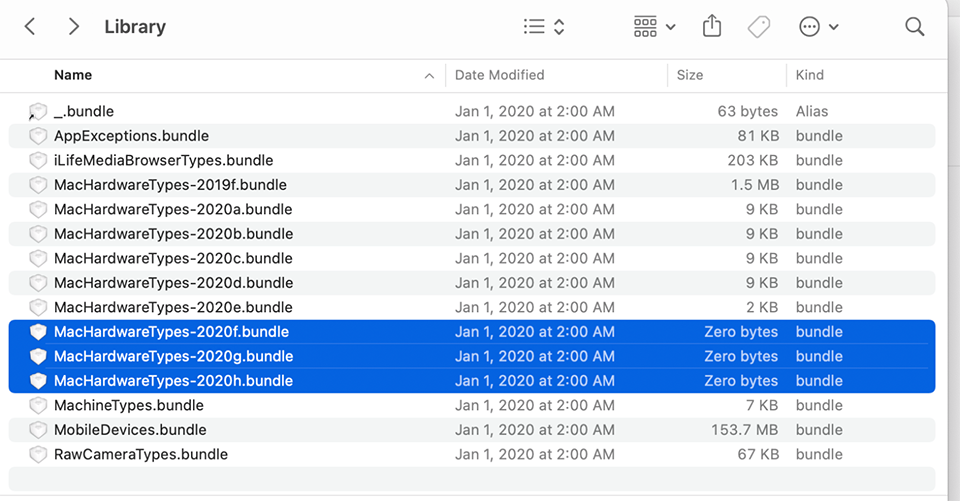Image resolution: width=960 pixels, height=501 pixels.
Task: Click the Search magnifier icon
Action: (x=915, y=27)
